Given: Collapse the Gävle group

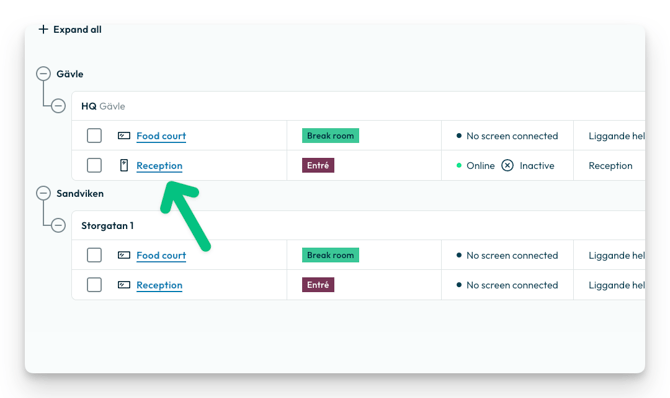Looking at the screenshot, I should (x=43, y=74).
